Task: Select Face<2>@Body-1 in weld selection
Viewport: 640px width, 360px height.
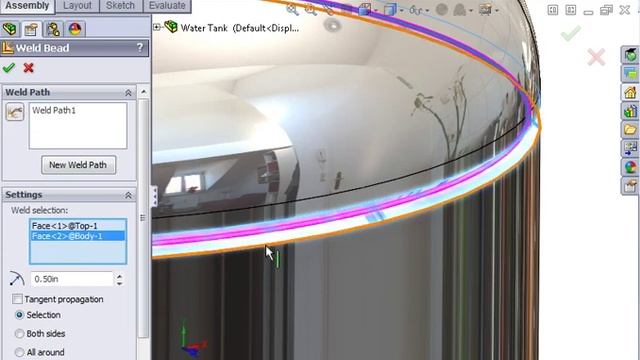Action: [x=78, y=236]
